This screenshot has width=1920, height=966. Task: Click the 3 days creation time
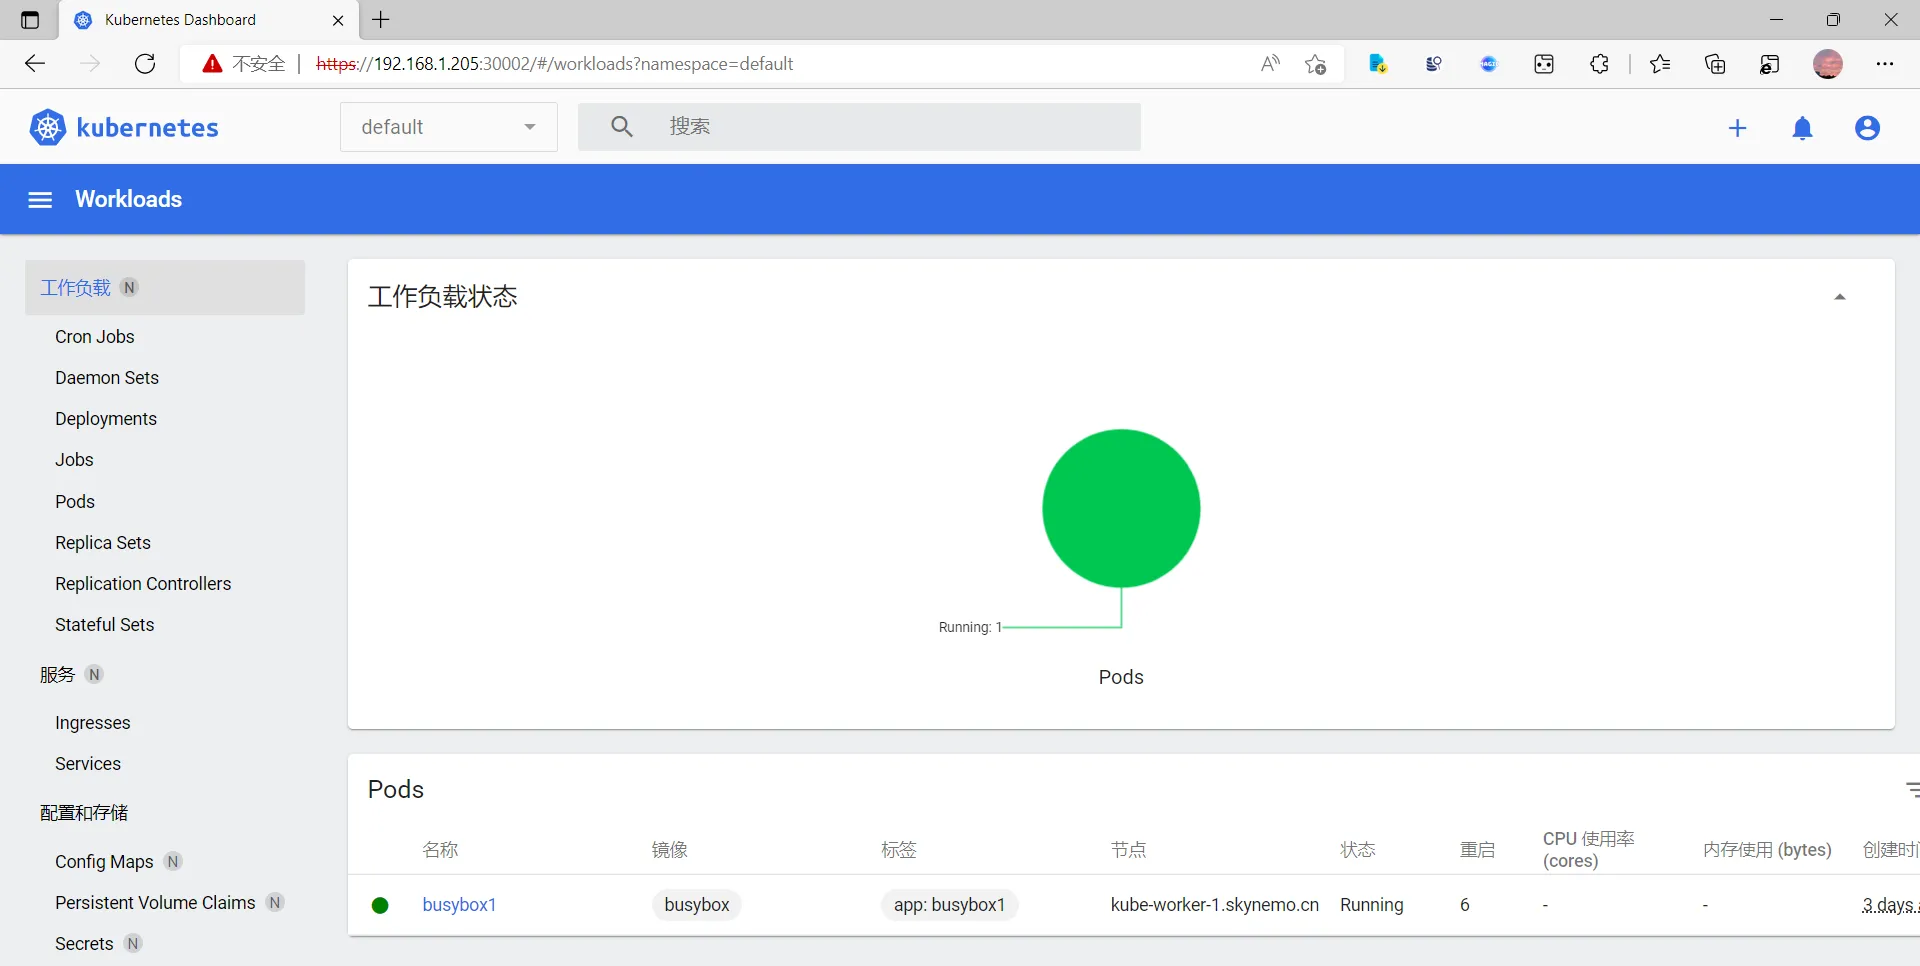pos(1890,905)
